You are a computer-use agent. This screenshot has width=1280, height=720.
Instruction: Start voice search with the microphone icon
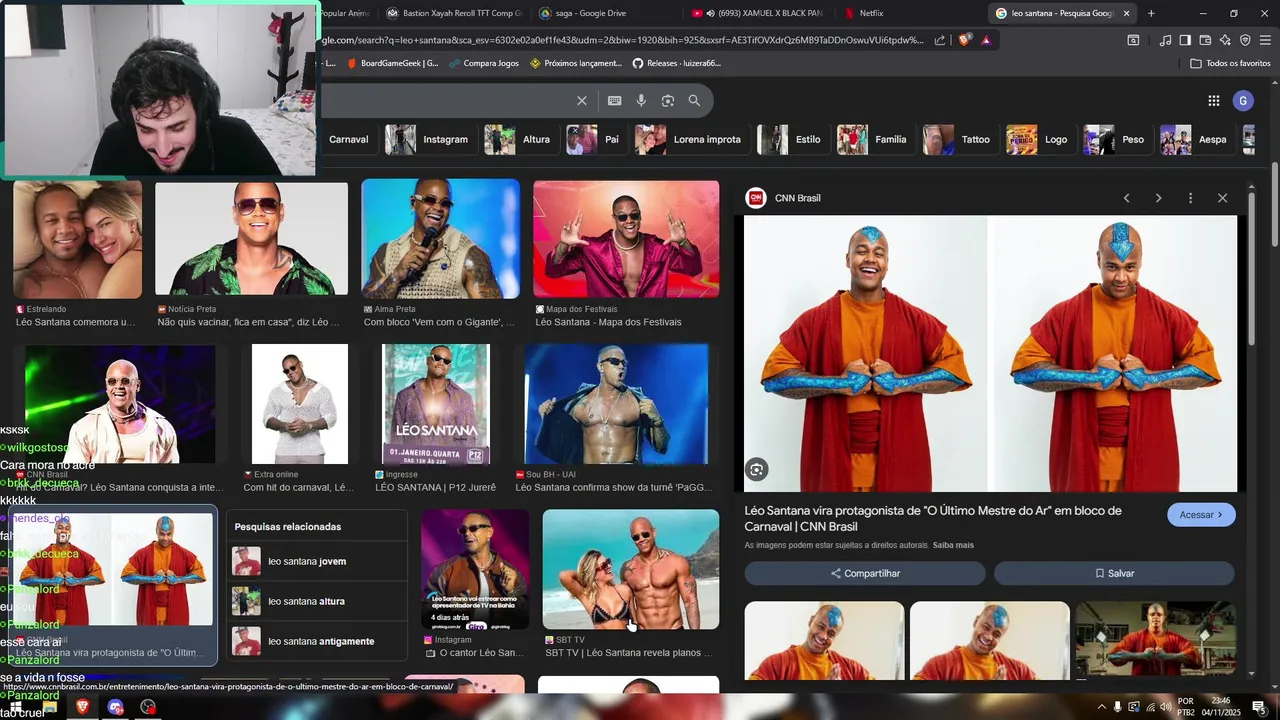(641, 101)
